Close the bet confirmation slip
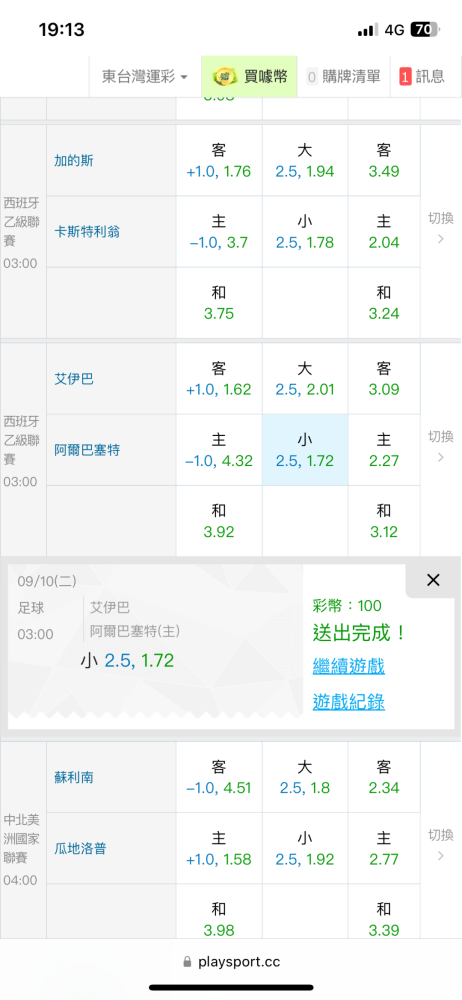 click(433, 580)
